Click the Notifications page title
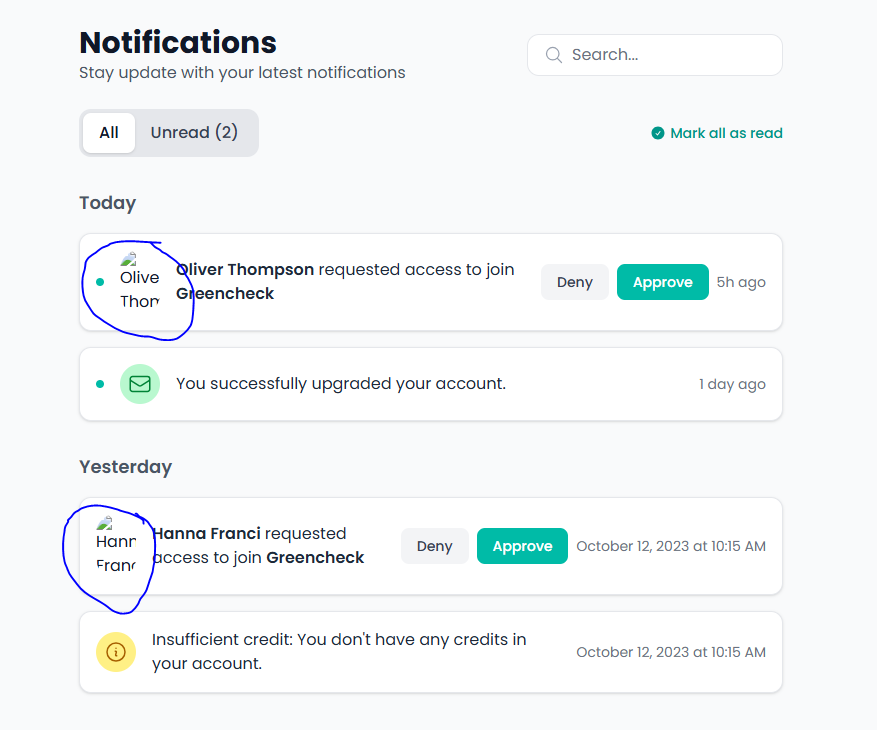 pyautogui.click(x=178, y=43)
